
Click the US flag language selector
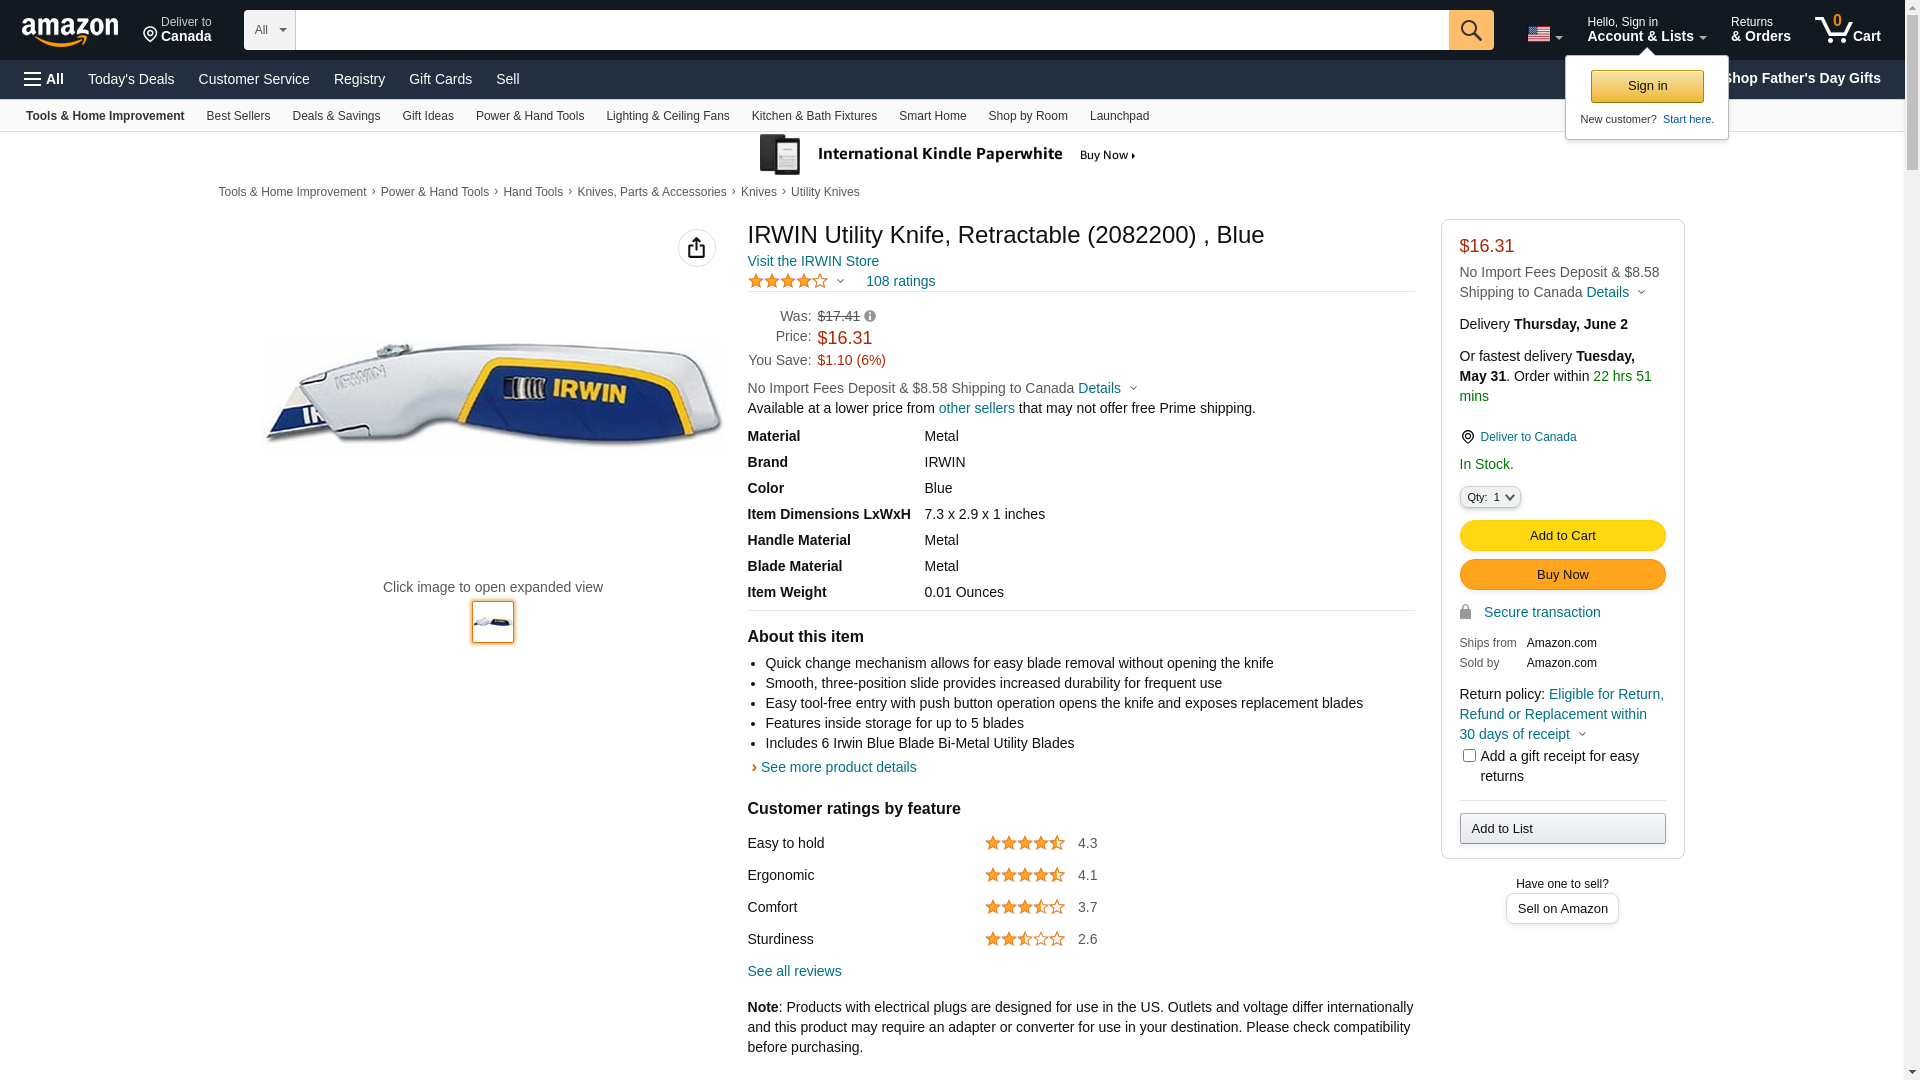[1544, 34]
